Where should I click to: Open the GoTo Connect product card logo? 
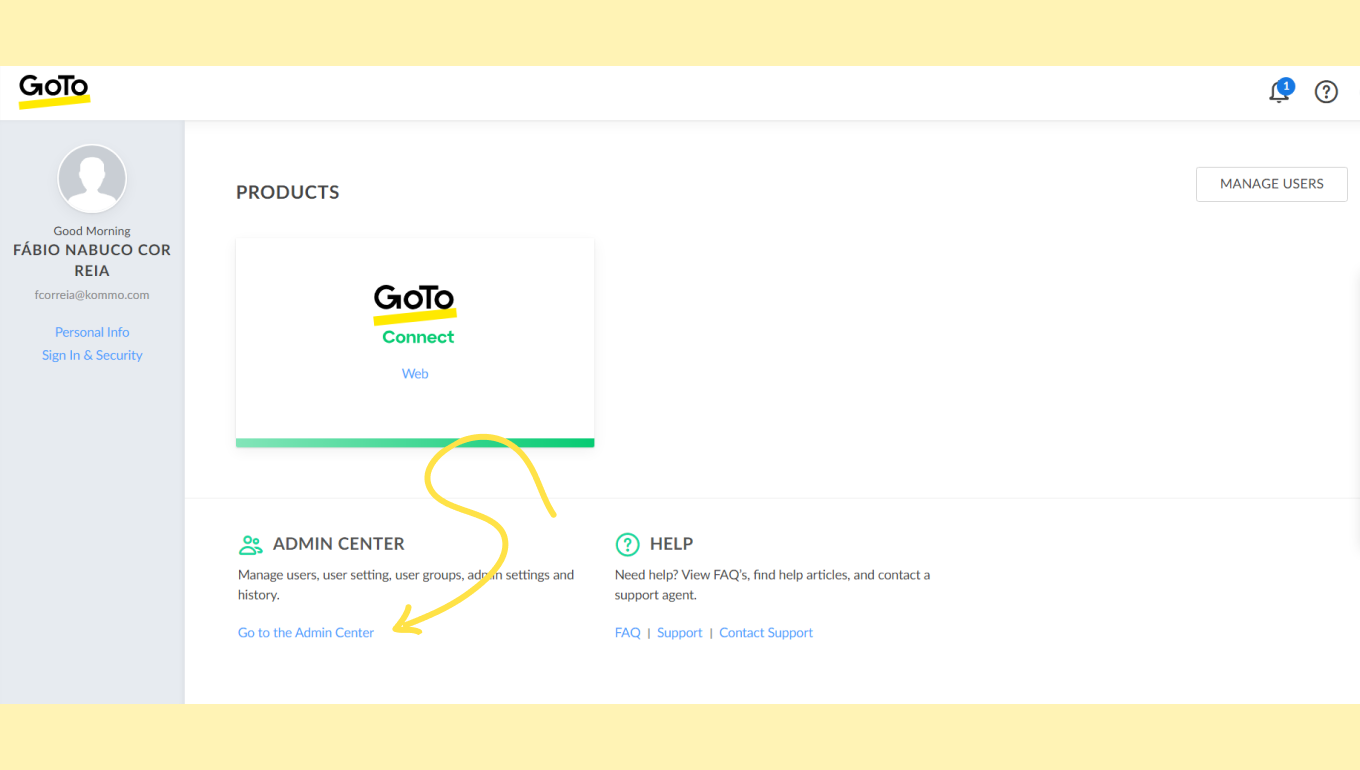coord(415,315)
